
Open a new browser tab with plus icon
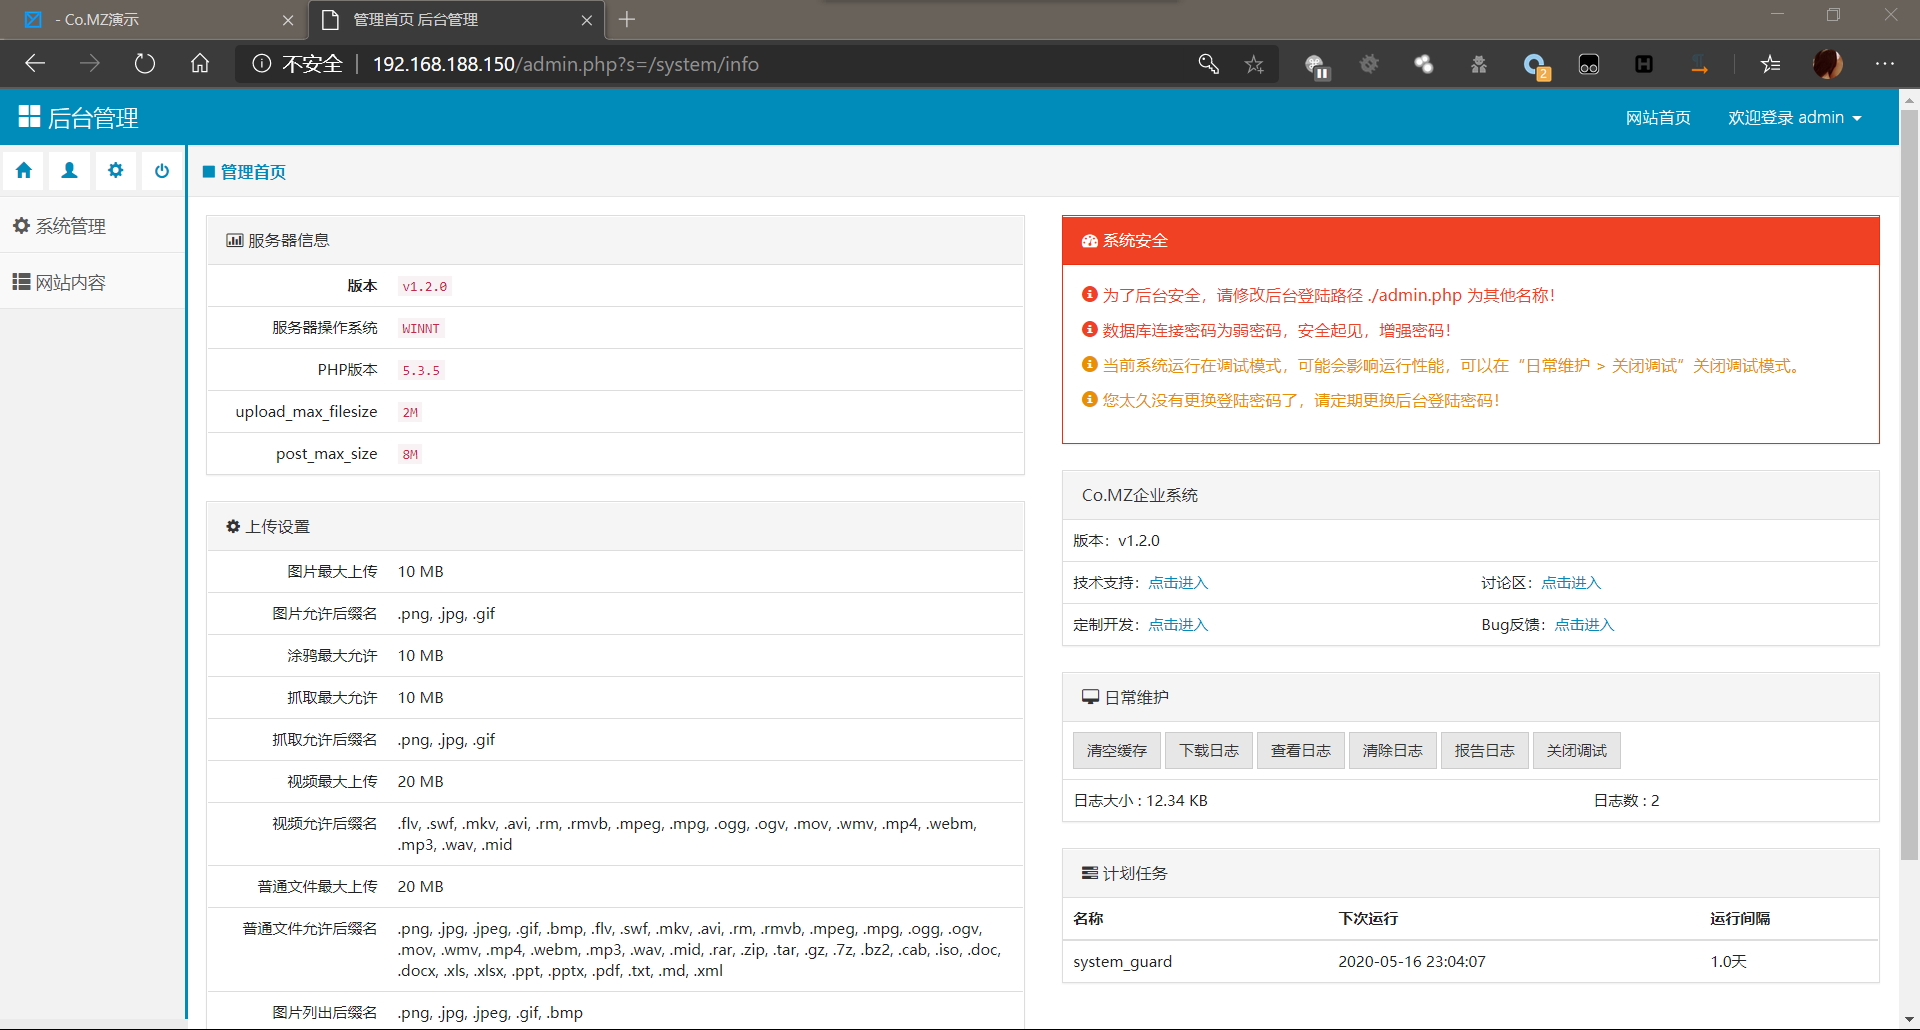pos(627,19)
